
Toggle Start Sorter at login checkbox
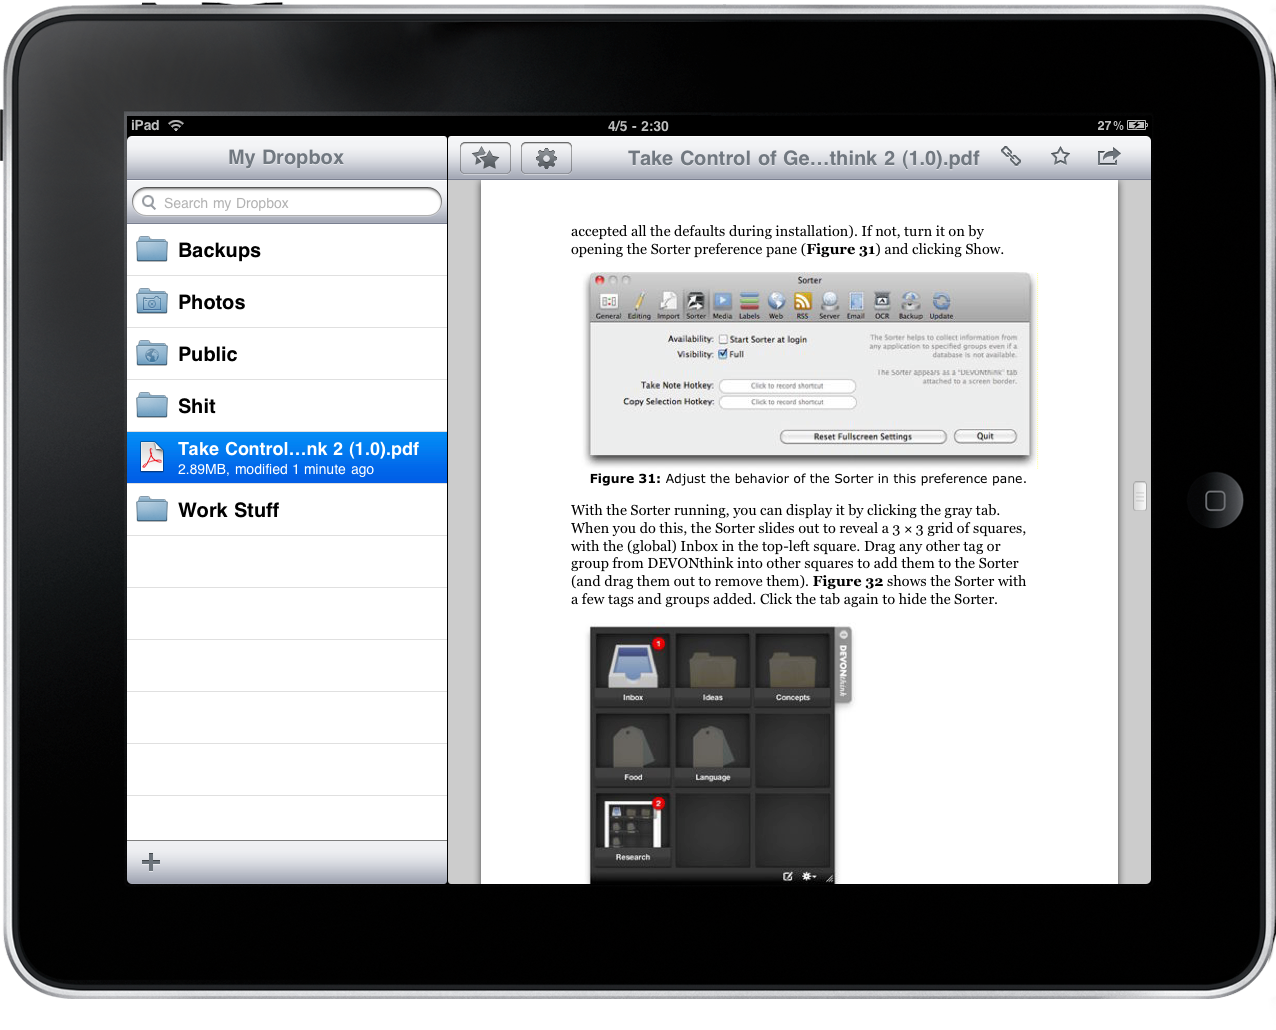(x=723, y=339)
